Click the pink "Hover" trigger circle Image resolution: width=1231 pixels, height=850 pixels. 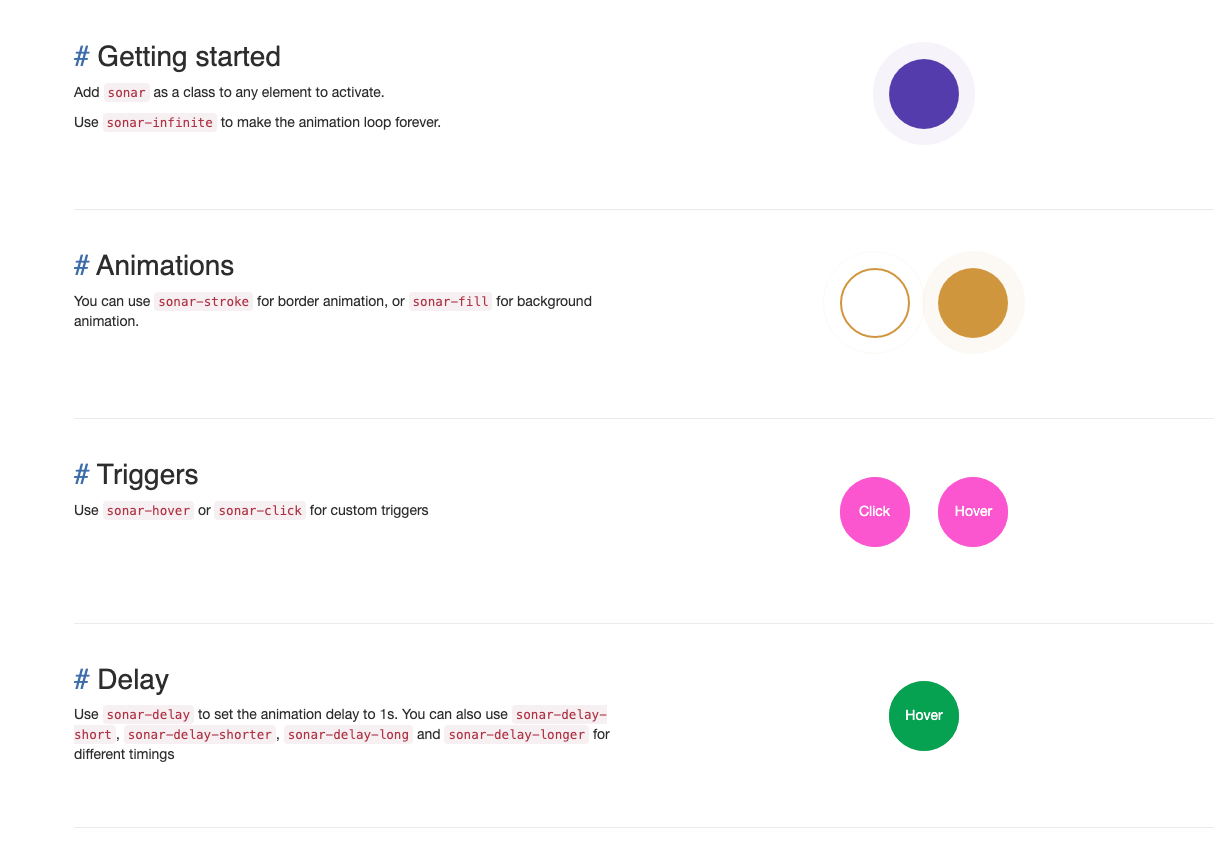(x=972, y=511)
